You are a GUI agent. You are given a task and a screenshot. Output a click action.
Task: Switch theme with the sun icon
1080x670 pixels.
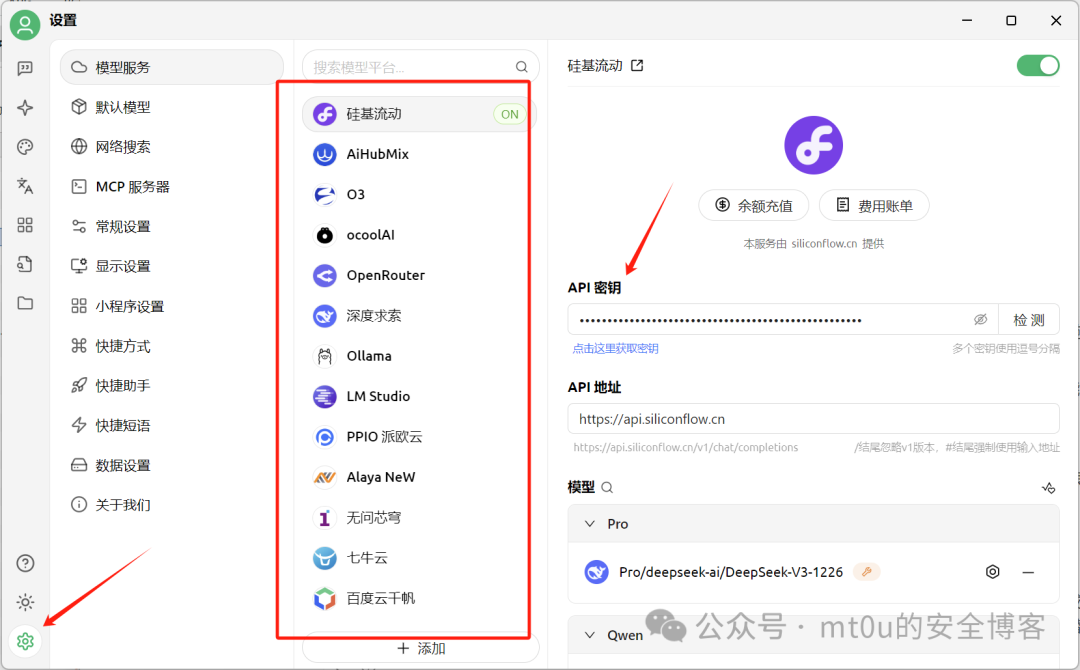click(25, 603)
